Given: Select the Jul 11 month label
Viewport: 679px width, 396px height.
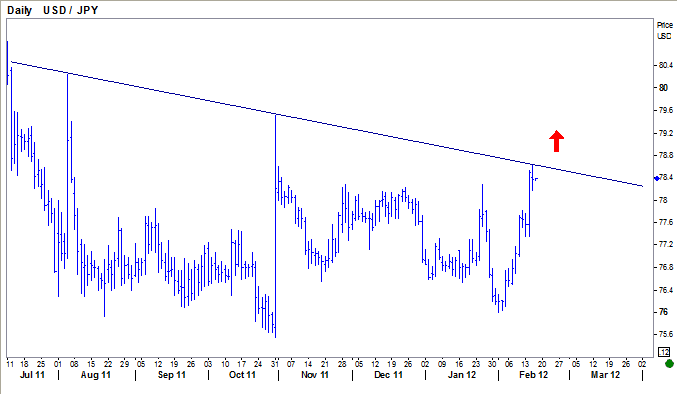Looking at the screenshot, I should [32, 375].
